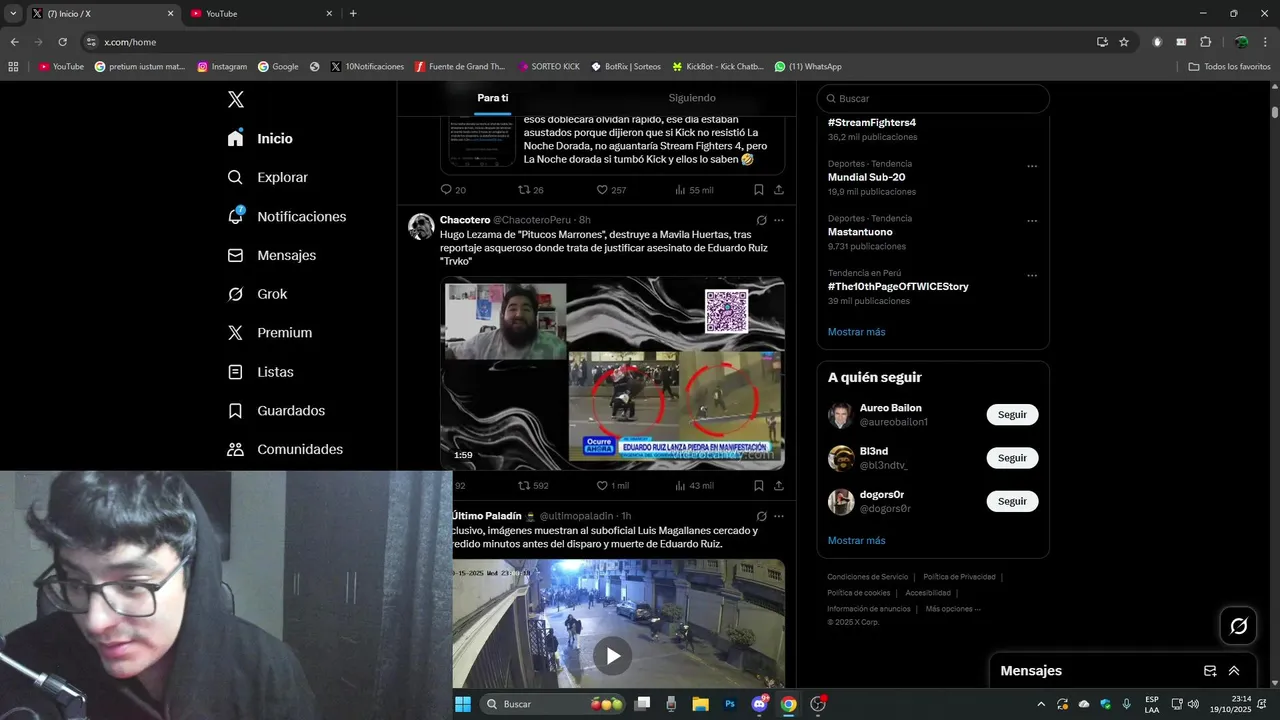Open Instagram bookmark
The height and width of the screenshot is (720, 1280).
click(222, 67)
